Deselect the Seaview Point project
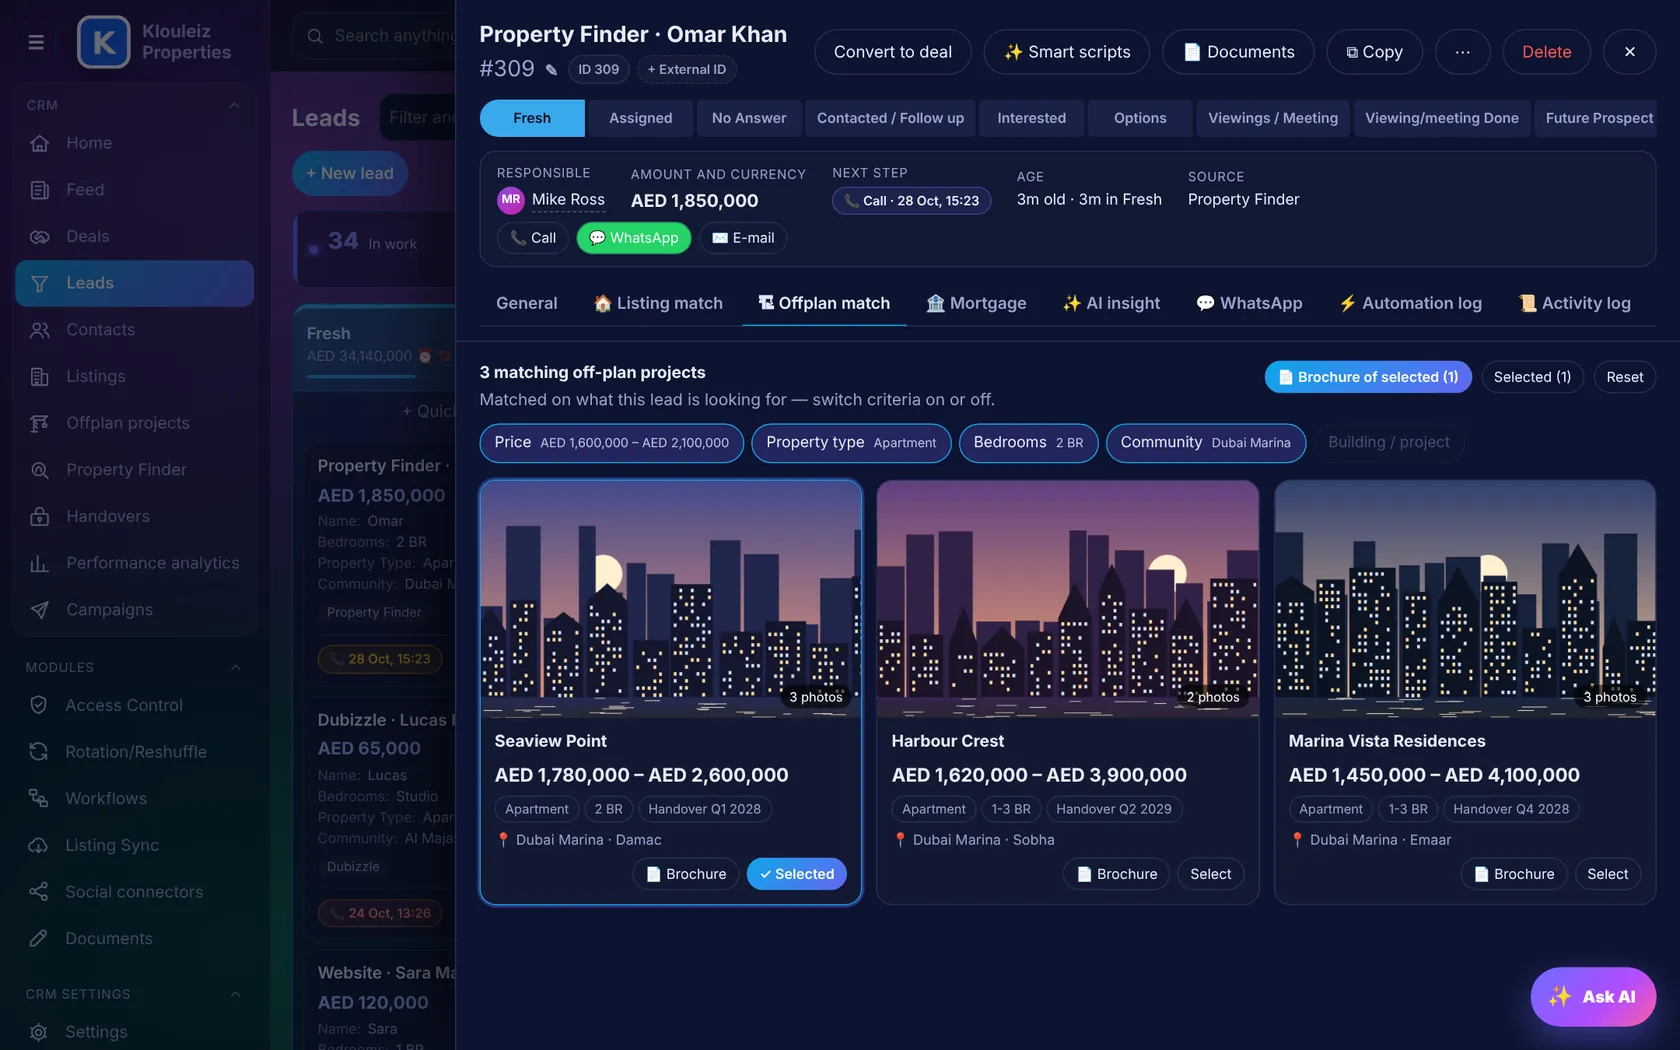The height and width of the screenshot is (1050, 1680). pyautogui.click(x=797, y=874)
